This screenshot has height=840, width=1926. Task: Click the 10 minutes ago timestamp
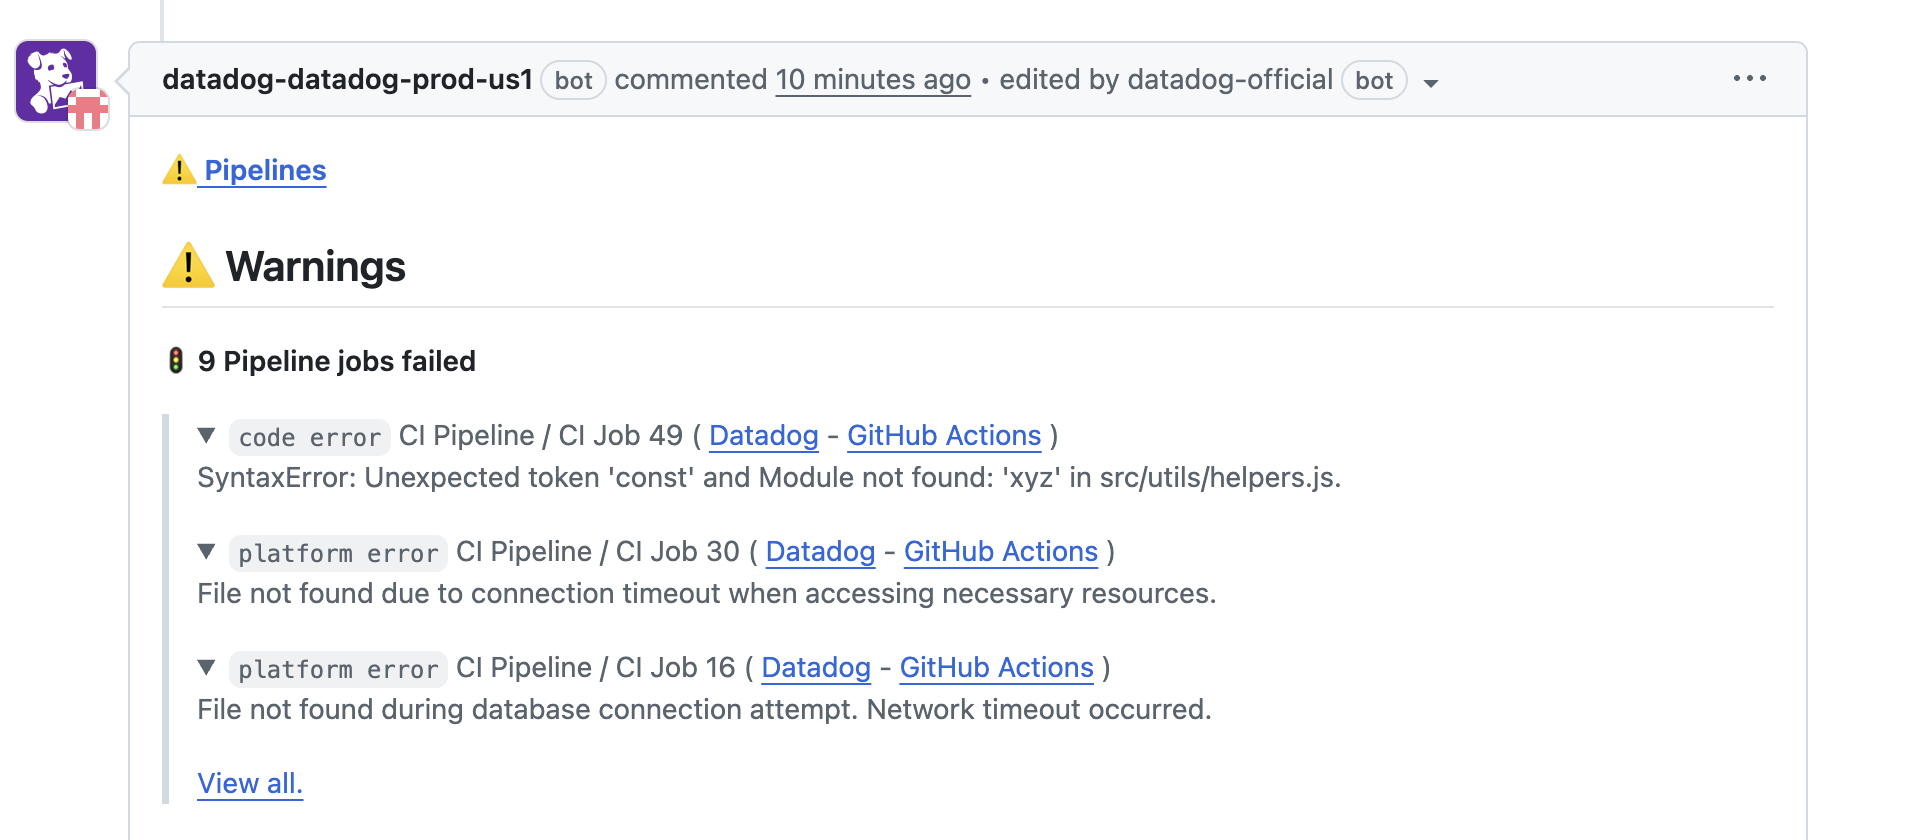(x=873, y=80)
